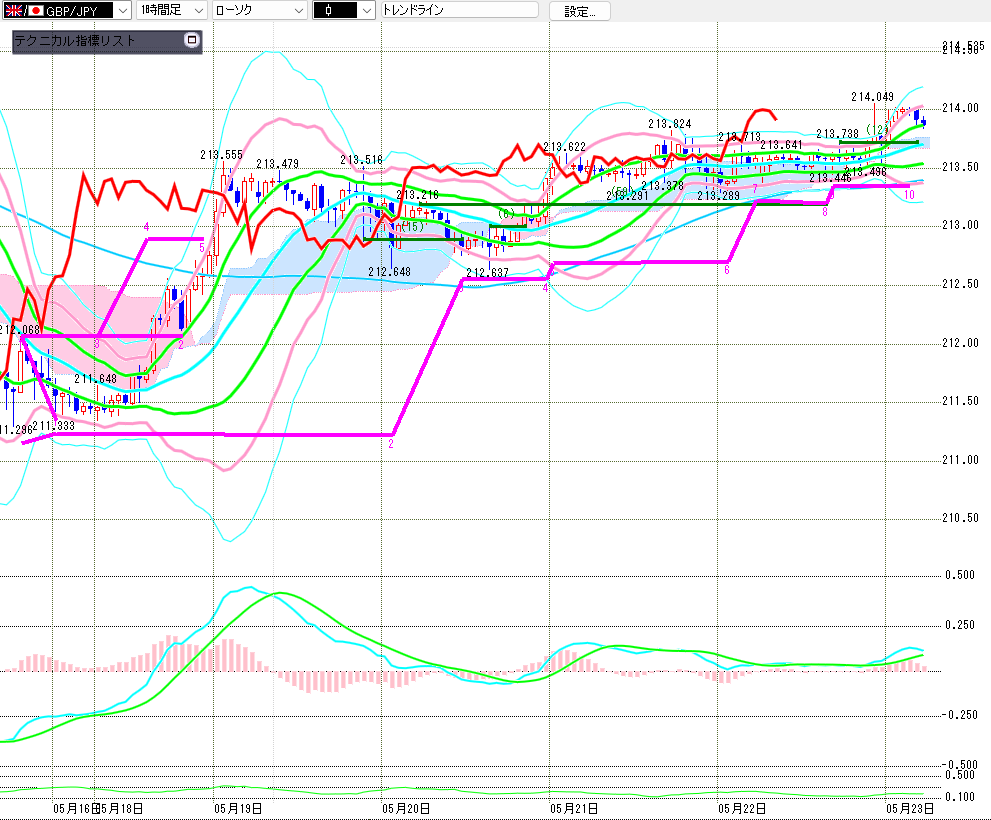Click the 212.648 low price label

tap(389, 272)
